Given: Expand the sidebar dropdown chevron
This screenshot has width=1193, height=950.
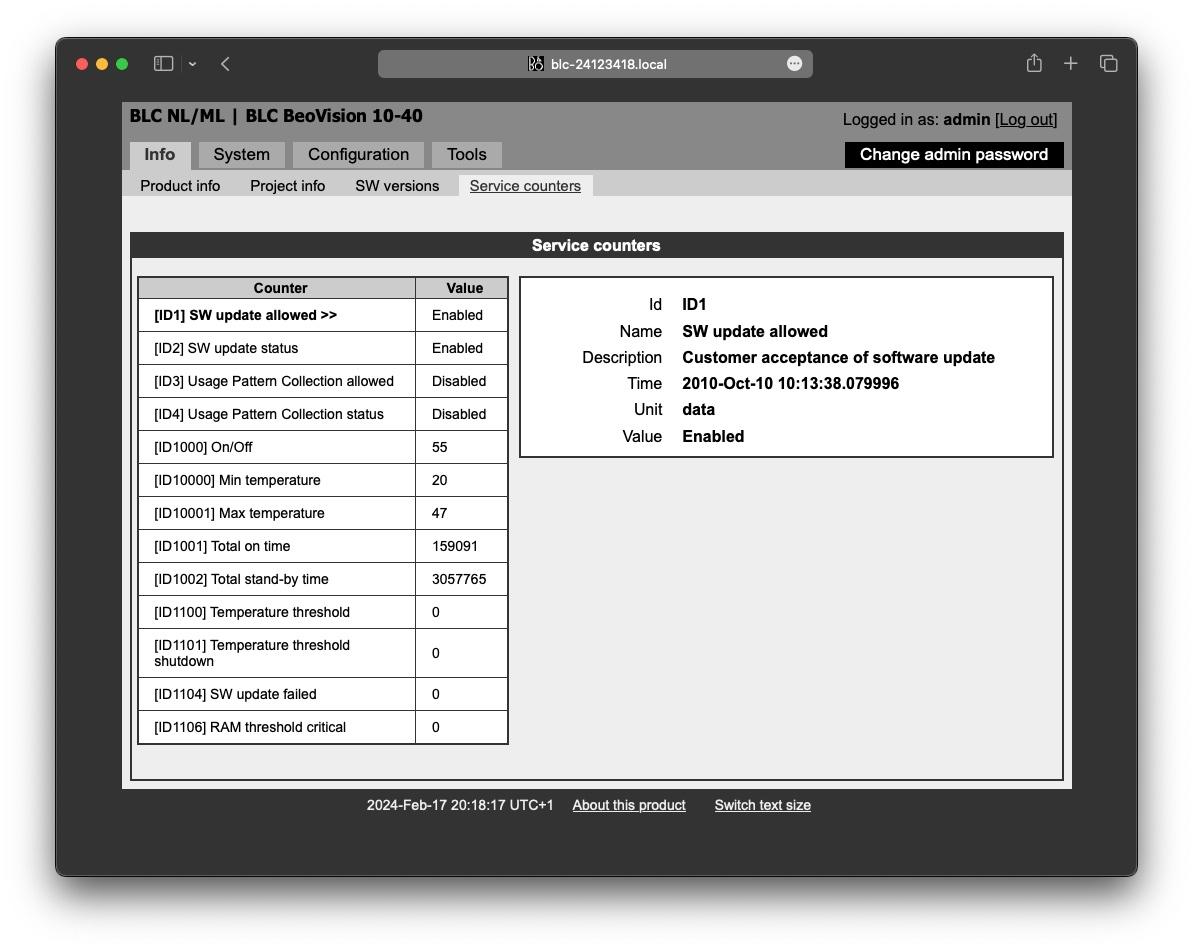Looking at the screenshot, I should tap(192, 64).
